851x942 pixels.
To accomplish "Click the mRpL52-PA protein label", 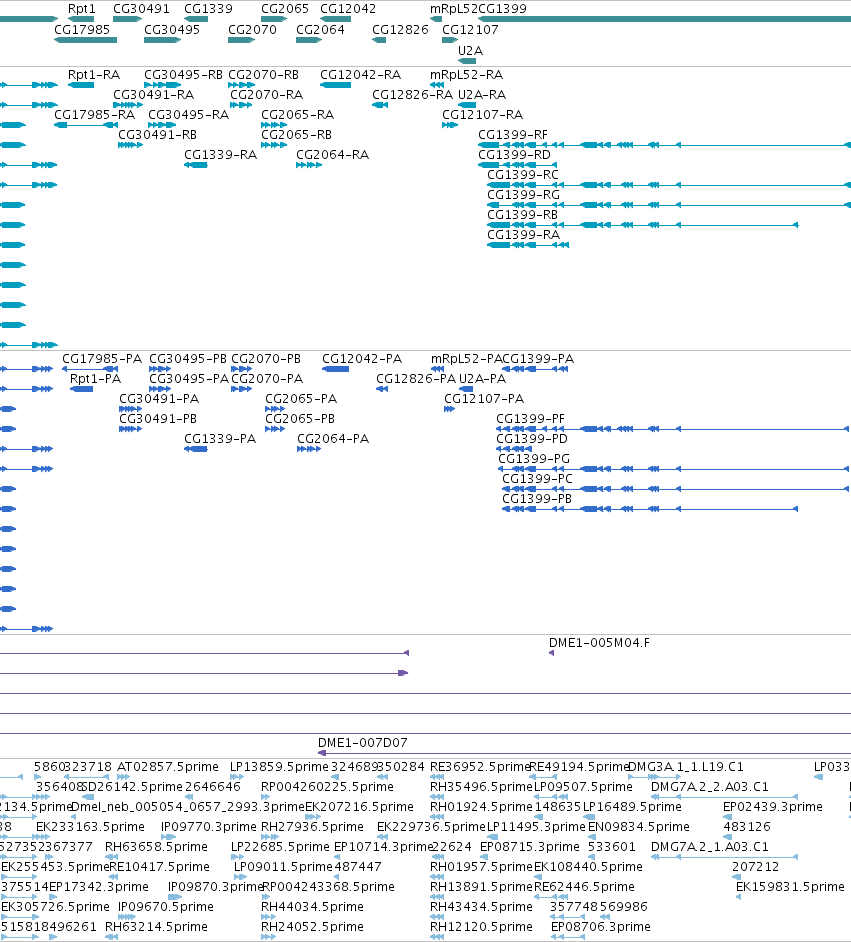I will coord(467,359).
